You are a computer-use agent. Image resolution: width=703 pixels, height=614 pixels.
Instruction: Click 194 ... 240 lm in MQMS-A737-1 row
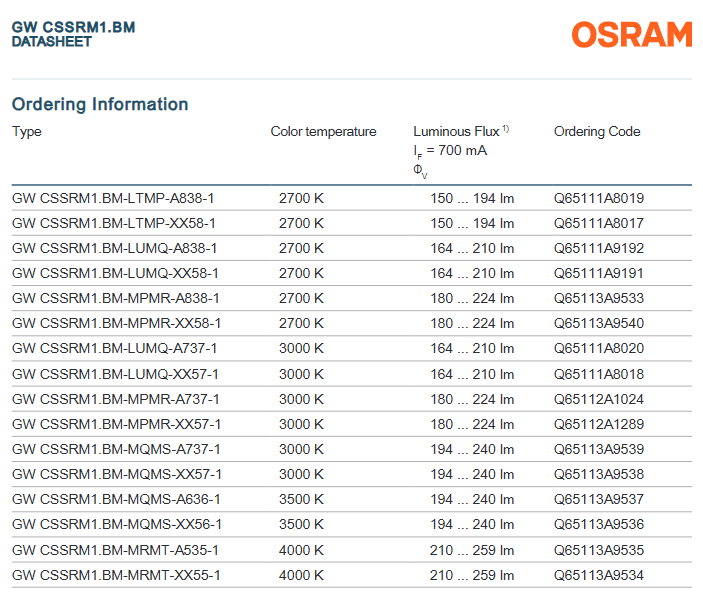pyautogui.click(x=472, y=449)
